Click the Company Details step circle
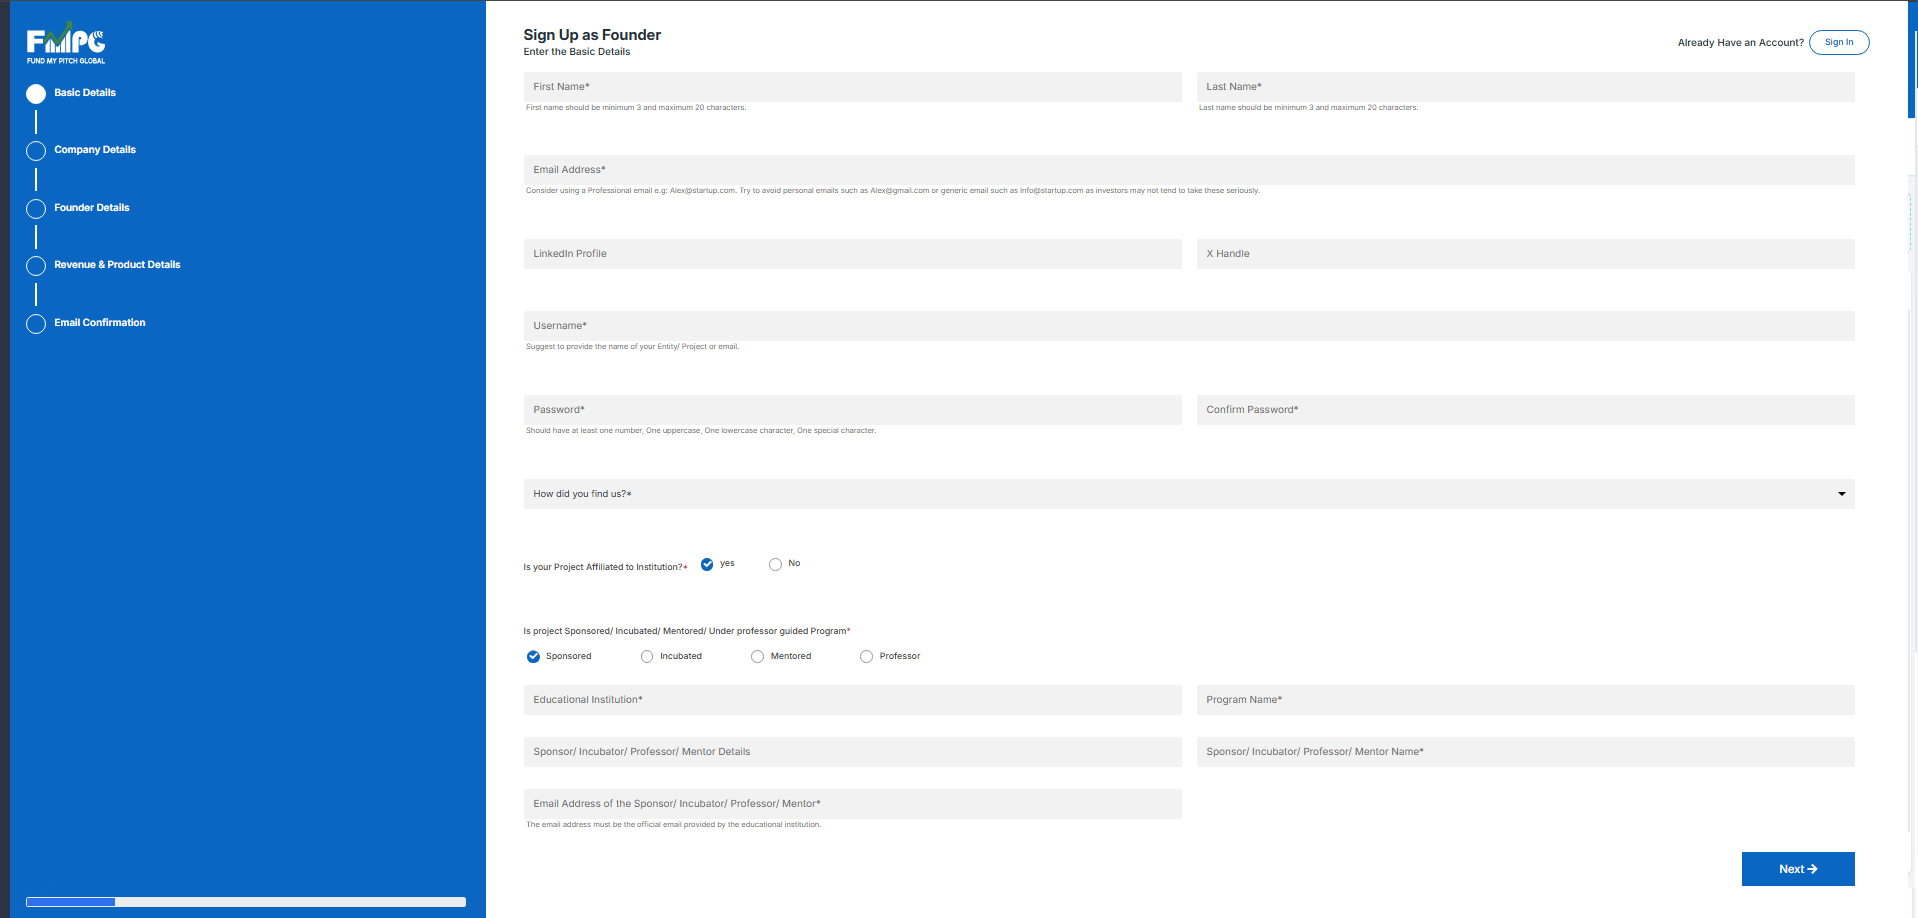Viewport: 1918px width, 918px height. click(36, 151)
